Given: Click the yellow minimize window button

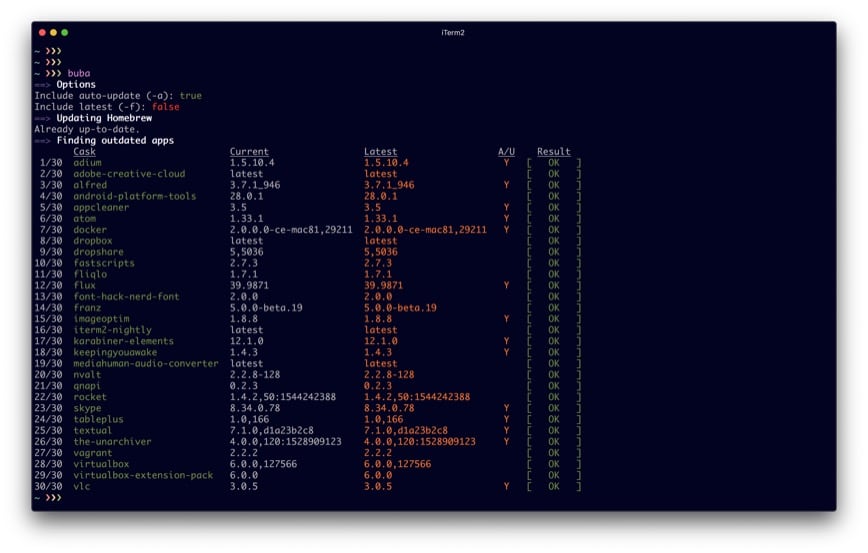Looking at the screenshot, I should point(53,33).
